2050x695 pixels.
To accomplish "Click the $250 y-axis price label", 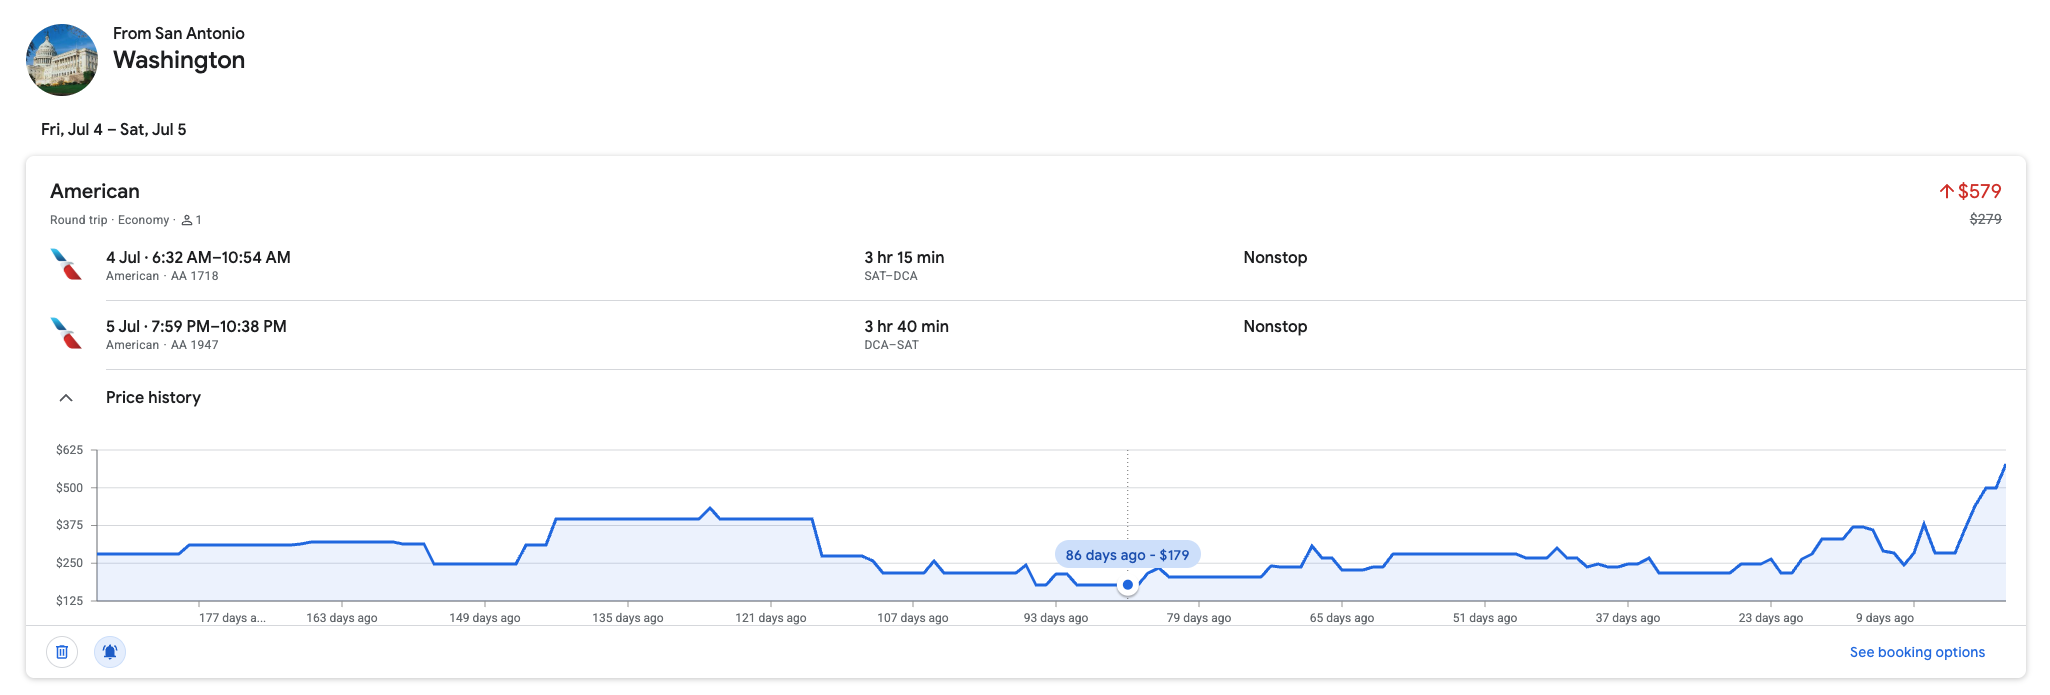I will click(70, 563).
